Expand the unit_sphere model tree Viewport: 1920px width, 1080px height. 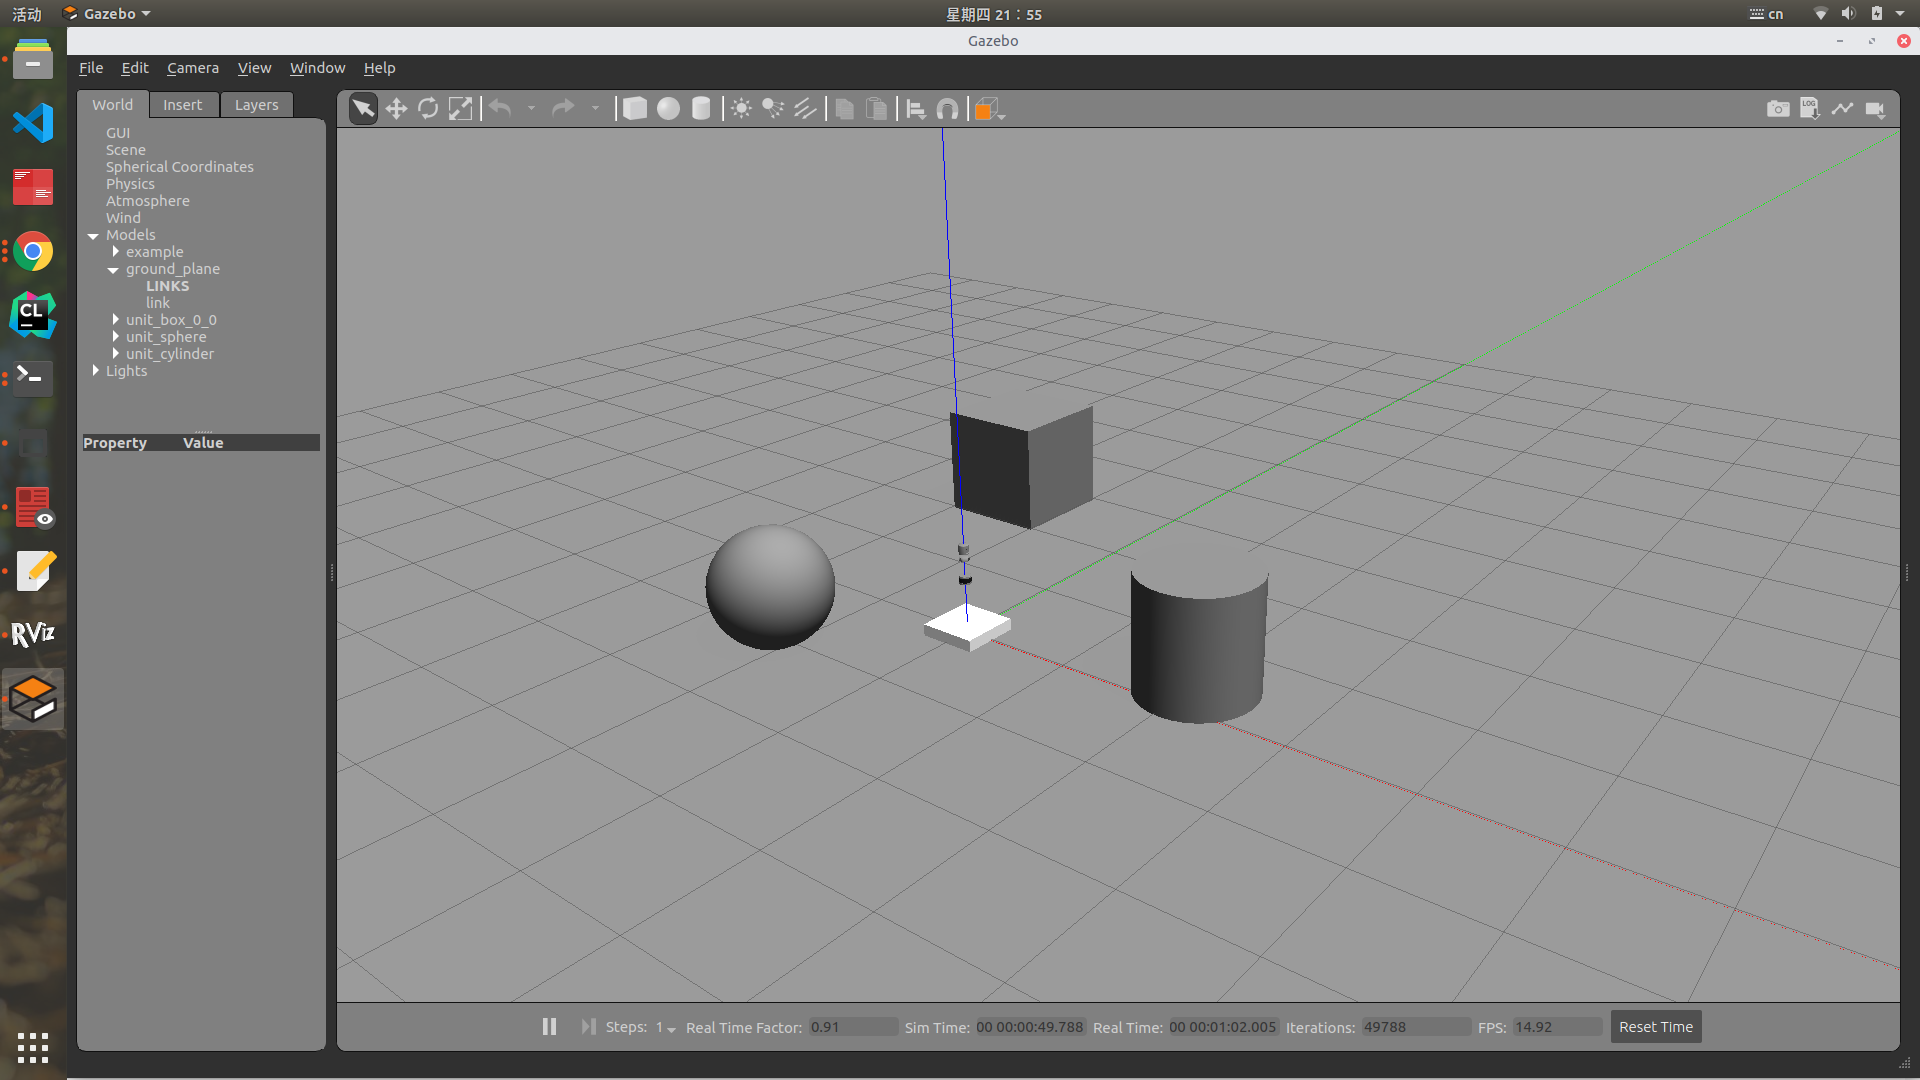116,337
